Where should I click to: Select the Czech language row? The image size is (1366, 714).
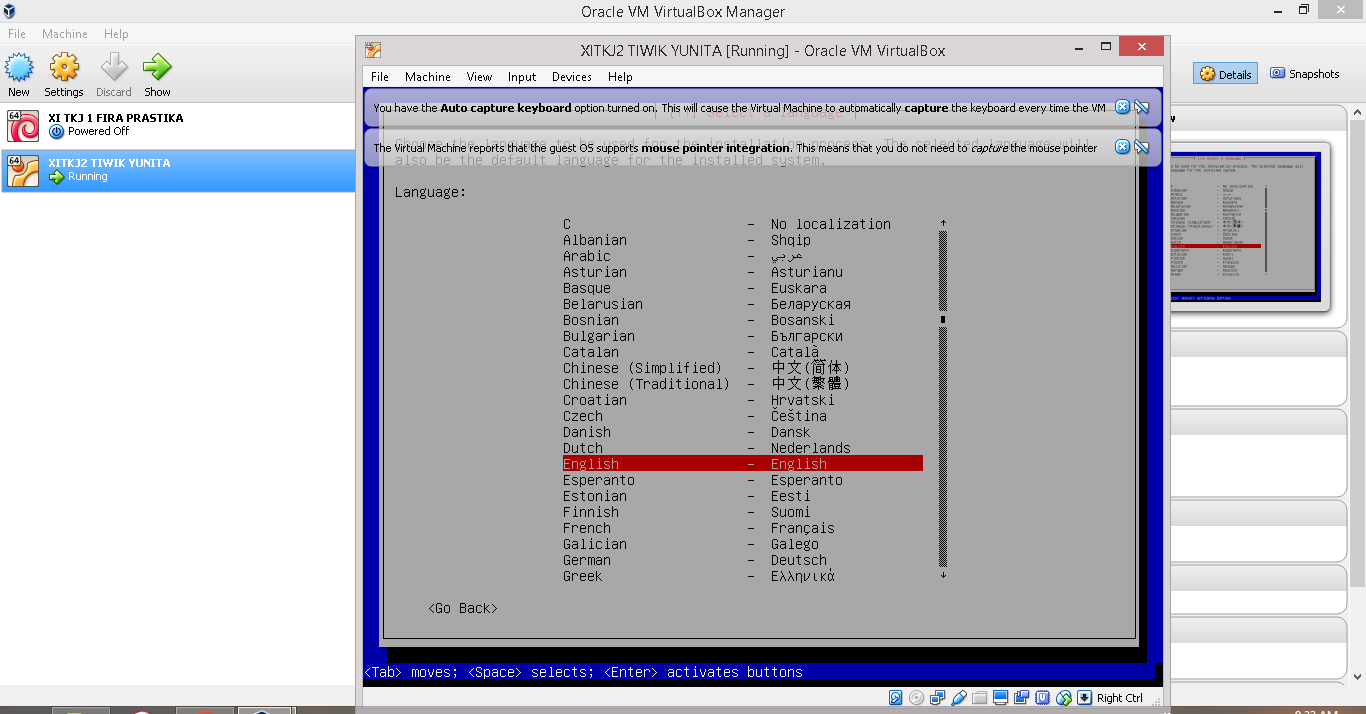(x=743, y=416)
